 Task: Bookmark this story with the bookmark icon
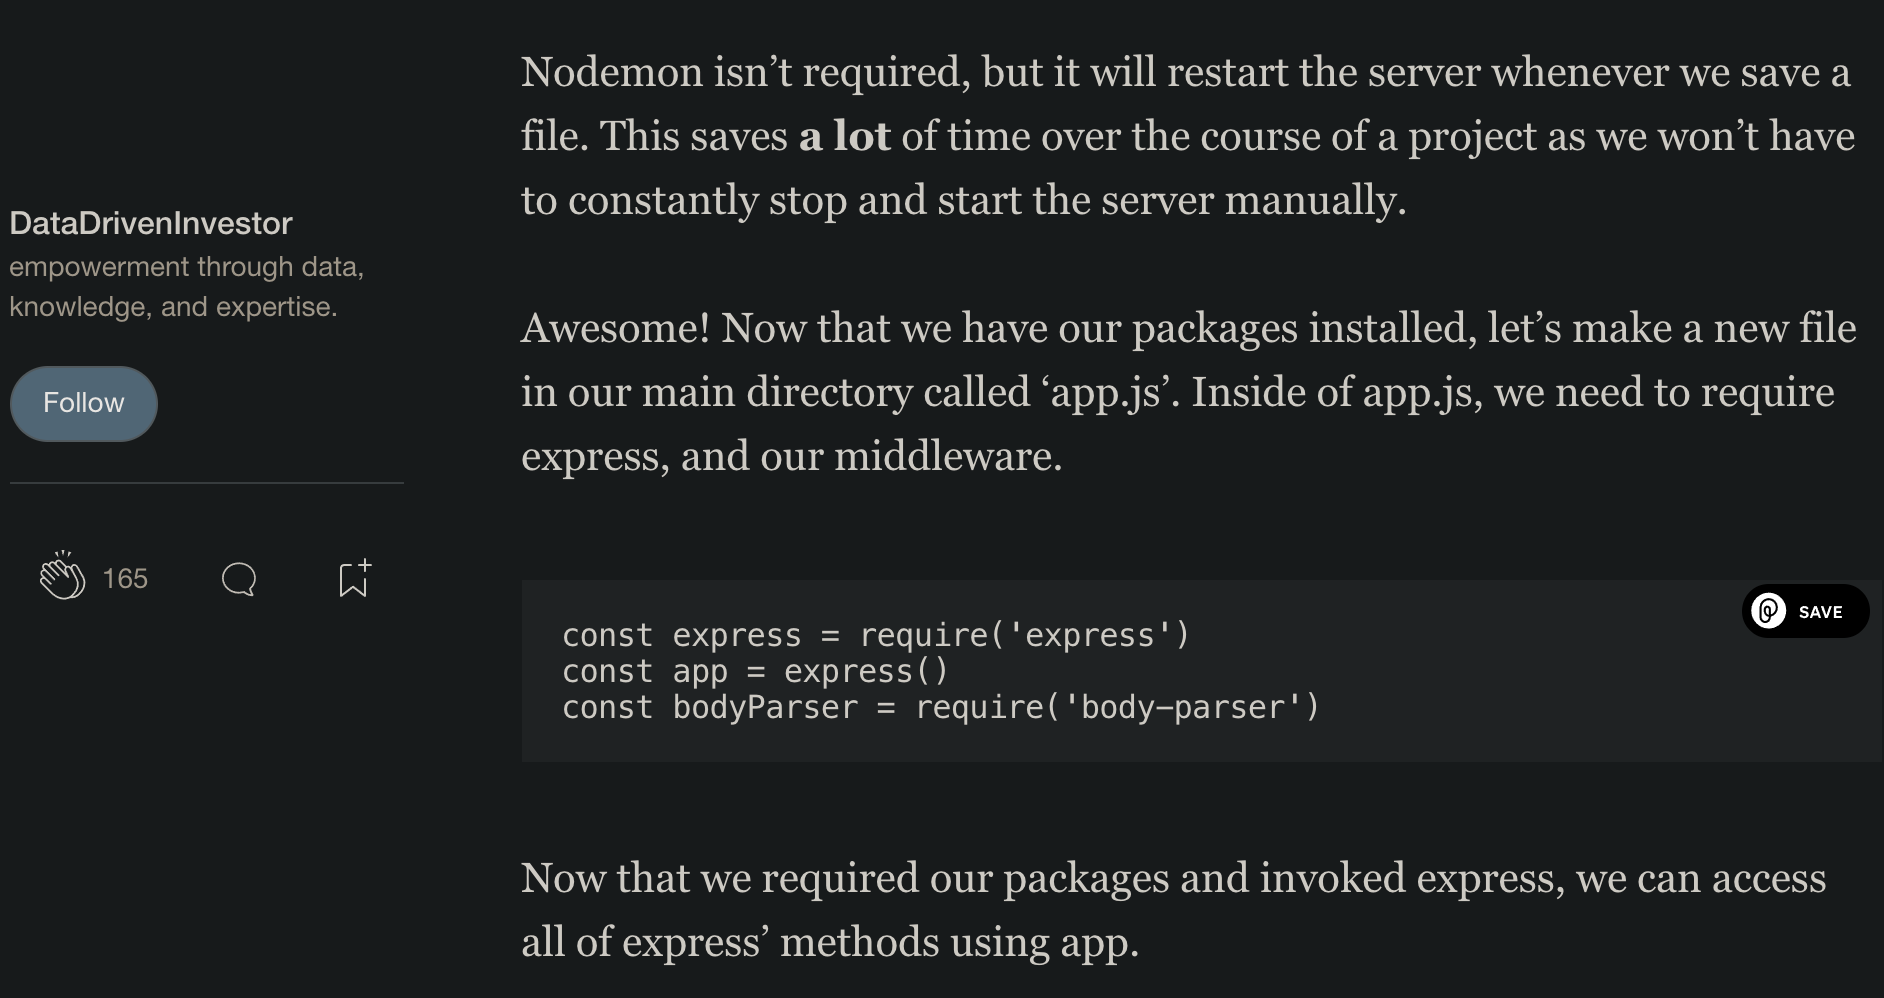tap(354, 578)
